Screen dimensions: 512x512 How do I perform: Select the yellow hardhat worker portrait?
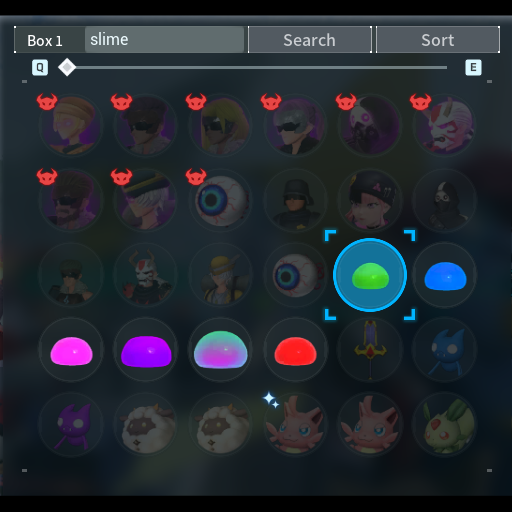(x=221, y=275)
